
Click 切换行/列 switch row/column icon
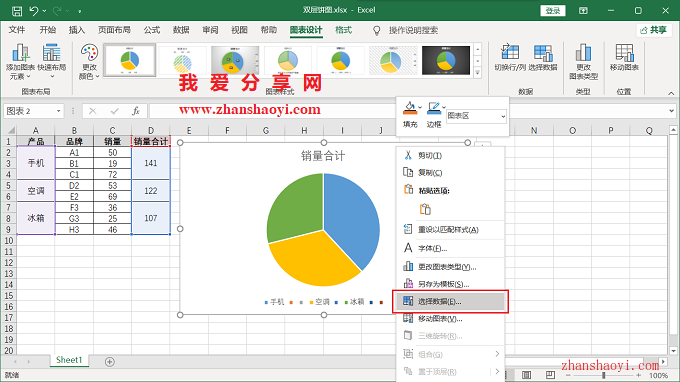[510, 57]
